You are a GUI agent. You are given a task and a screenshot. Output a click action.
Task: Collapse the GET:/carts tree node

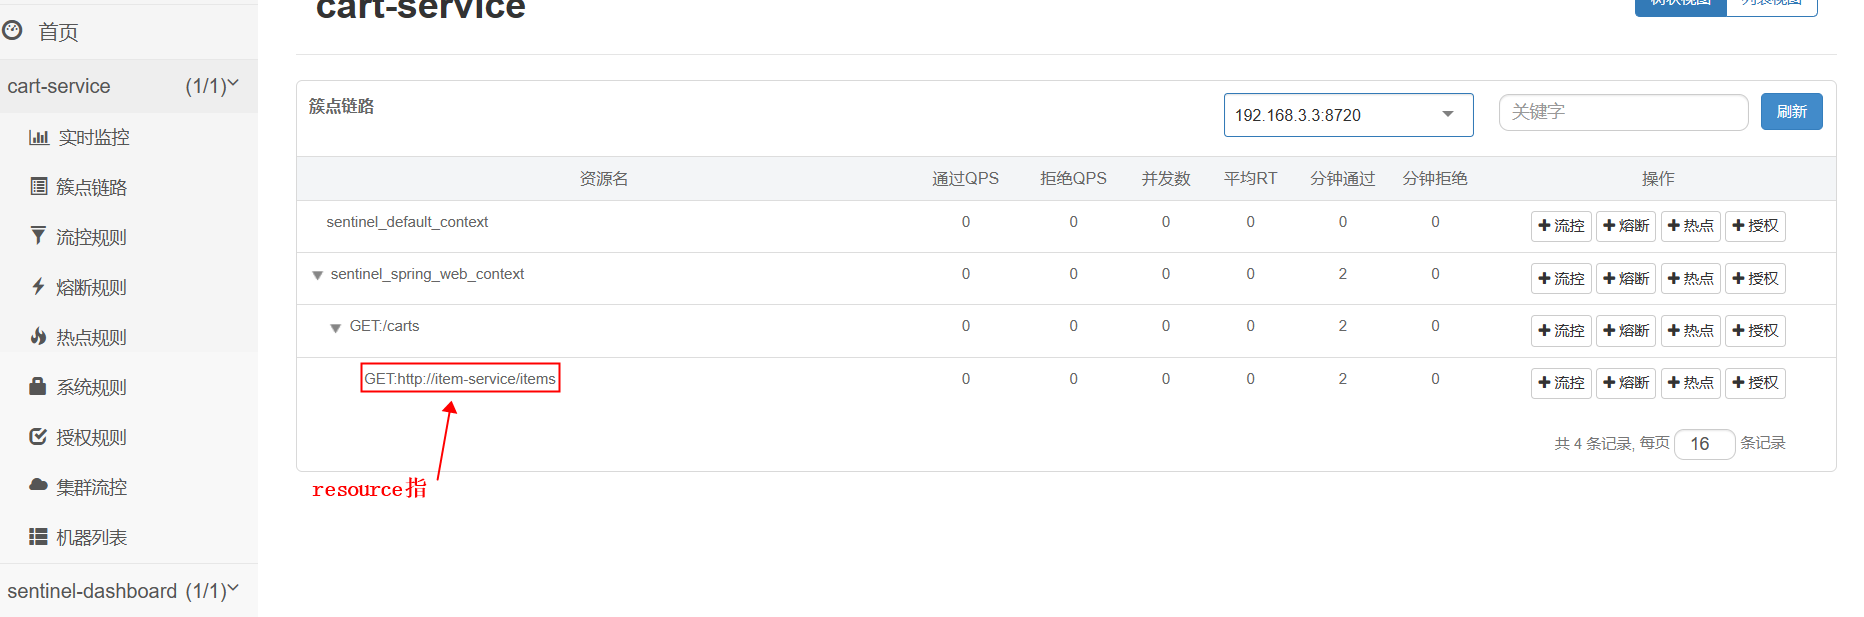(336, 328)
